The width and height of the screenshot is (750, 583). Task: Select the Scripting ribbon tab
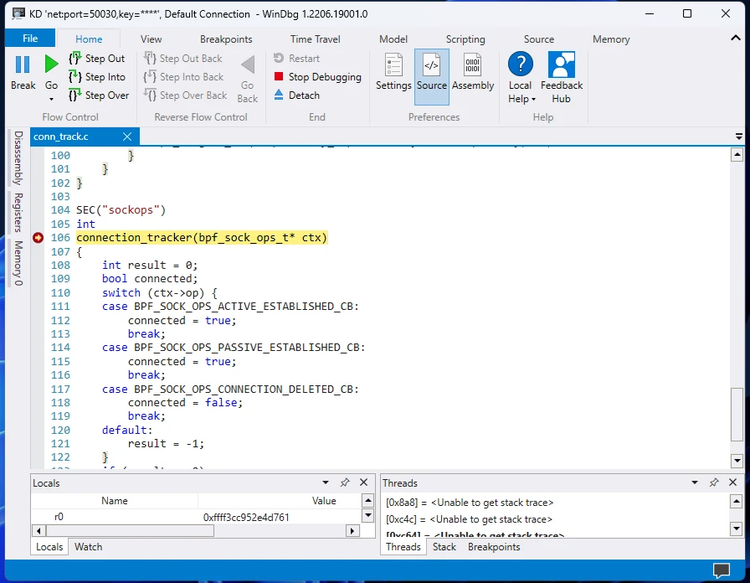pos(465,39)
